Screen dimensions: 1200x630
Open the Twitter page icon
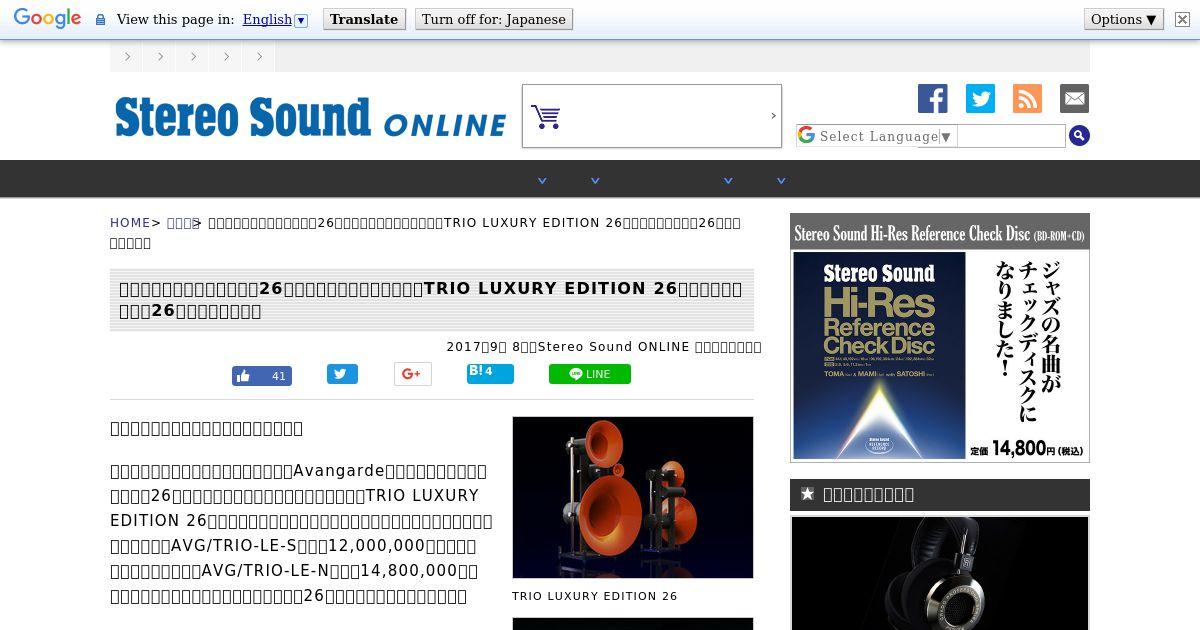click(x=980, y=98)
